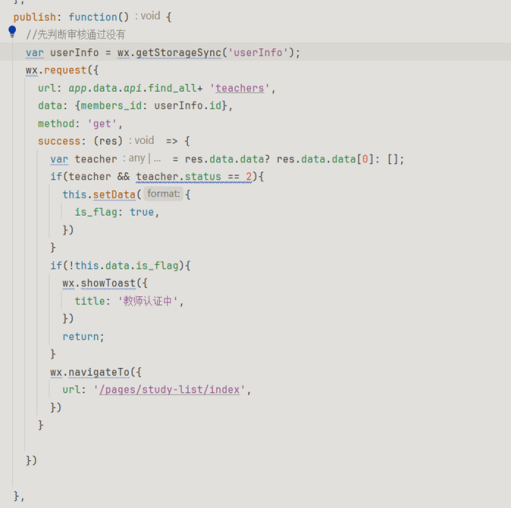Click the ': void' hint after (res)
511x508 pixels.
pyautogui.click(x=142, y=140)
